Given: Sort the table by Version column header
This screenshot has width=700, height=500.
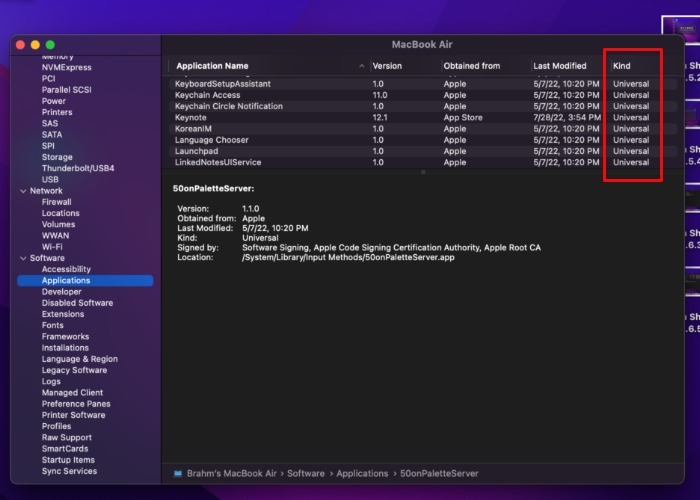Looking at the screenshot, I should [387, 66].
